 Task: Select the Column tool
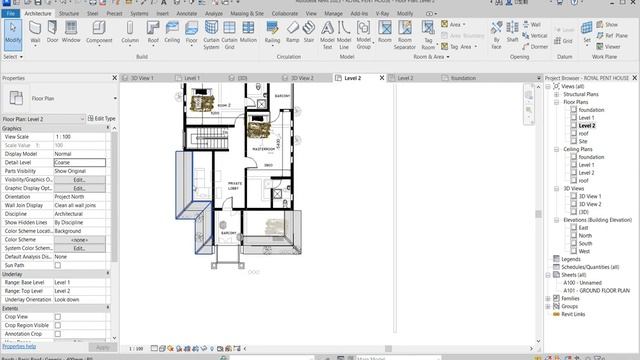[x=130, y=33]
